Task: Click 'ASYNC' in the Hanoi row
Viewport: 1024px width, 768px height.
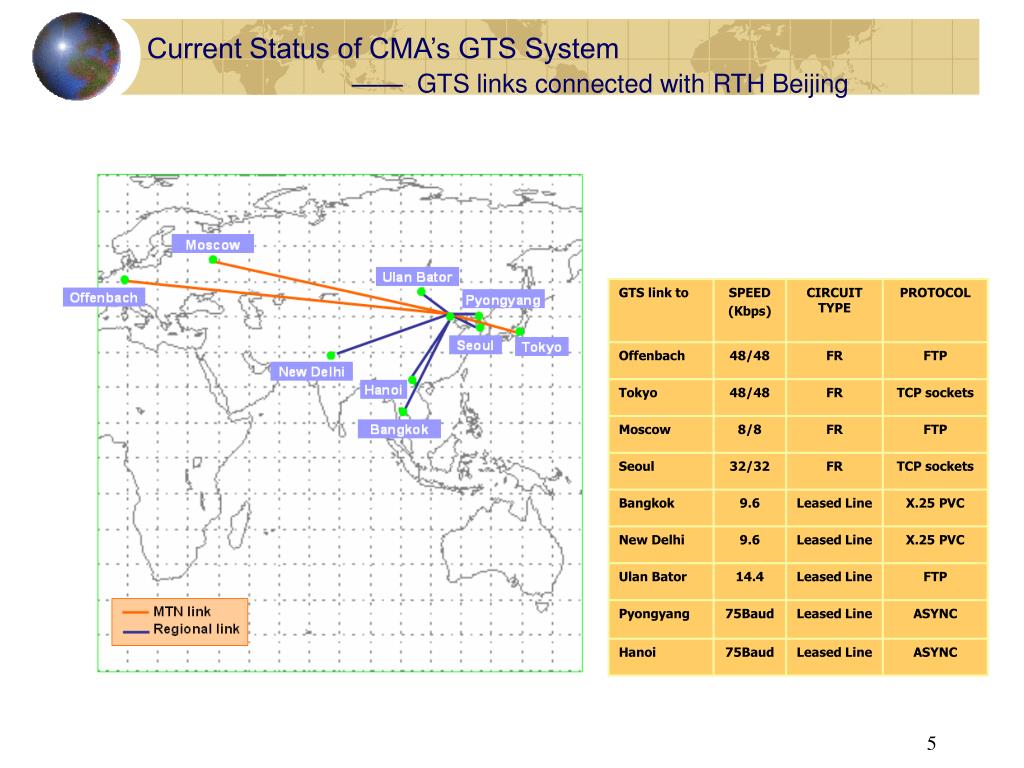Action: [935, 652]
